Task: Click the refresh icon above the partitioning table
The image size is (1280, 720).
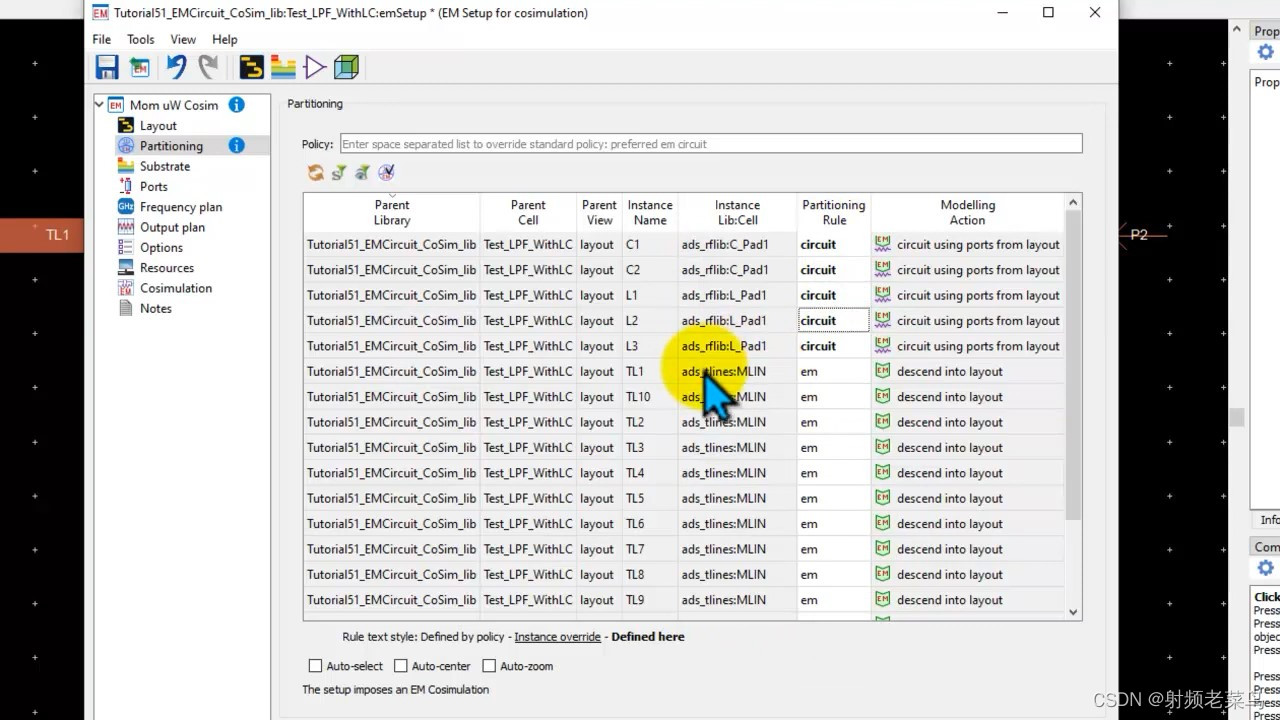Action: point(315,172)
